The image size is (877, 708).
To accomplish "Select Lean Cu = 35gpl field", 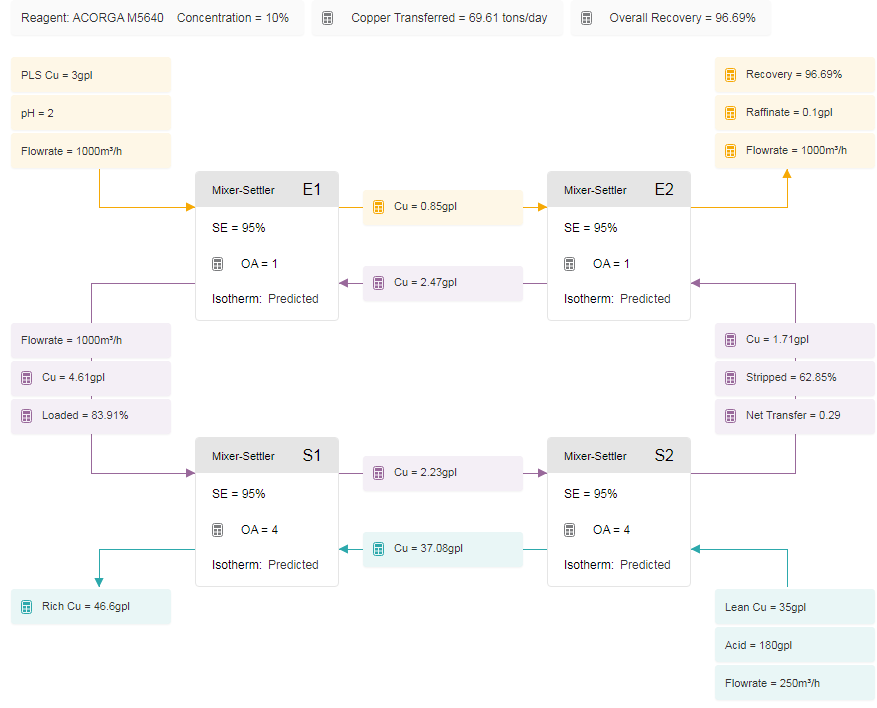I will [x=795, y=607].
